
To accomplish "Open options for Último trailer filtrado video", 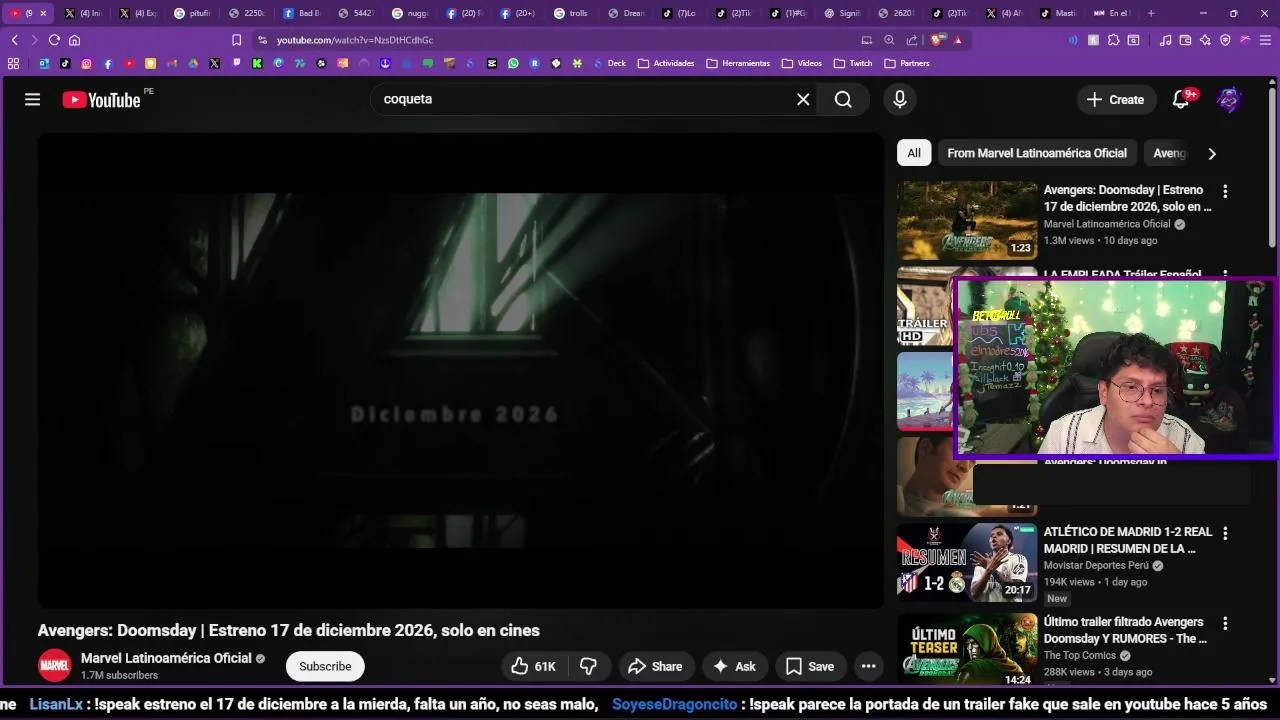I will pyautogui.click(x=1225, y=623).
